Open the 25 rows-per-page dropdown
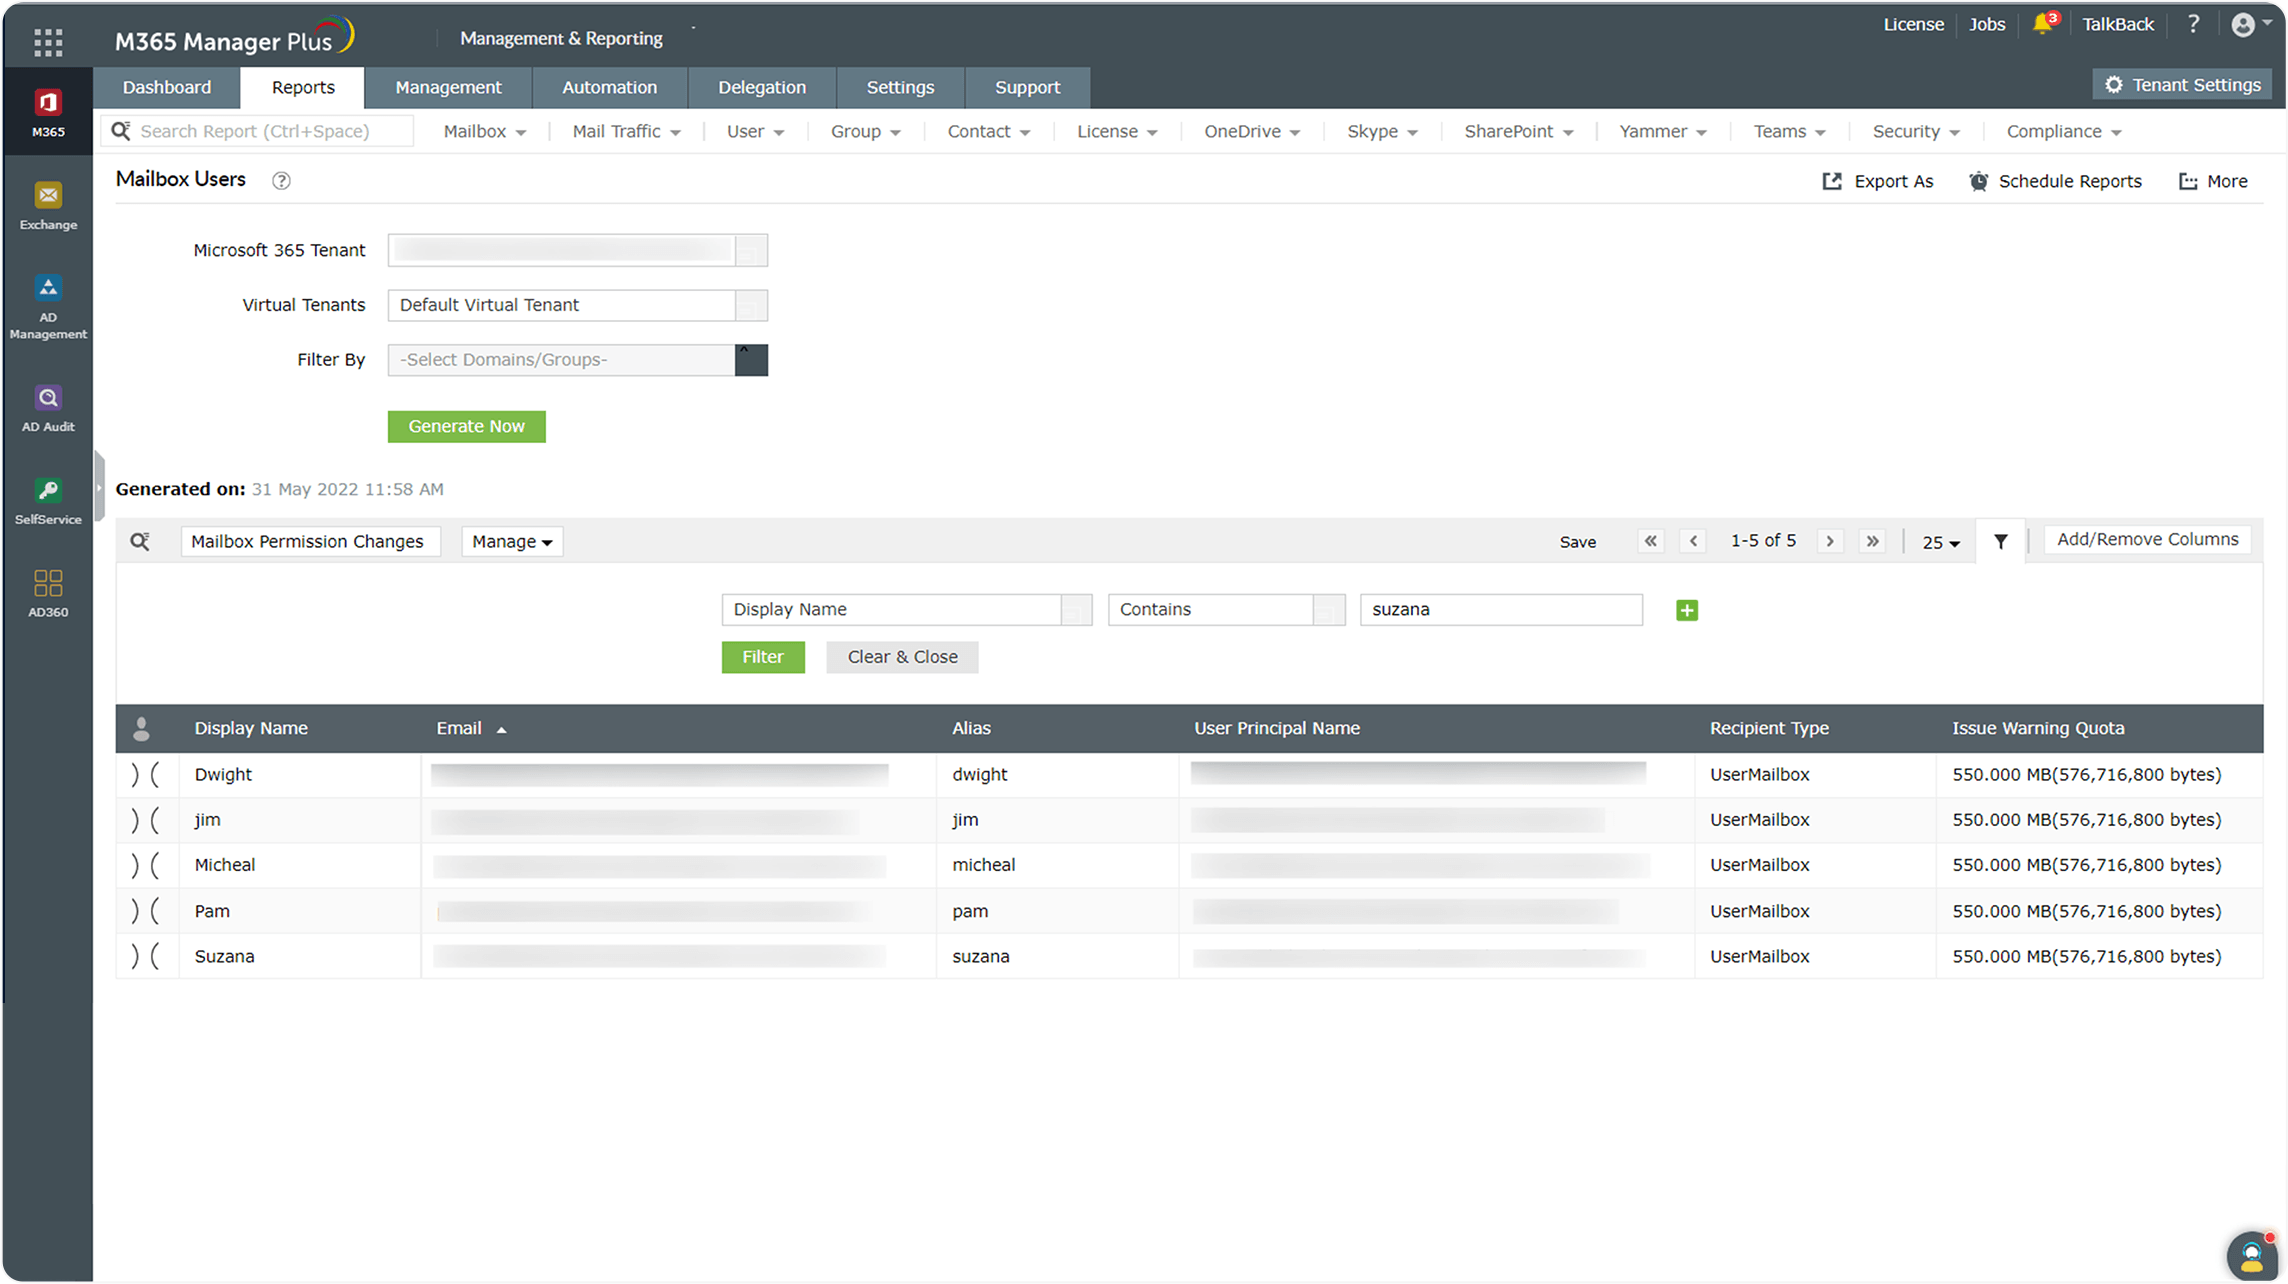2288x1284 pixels. click(1940, 542)
